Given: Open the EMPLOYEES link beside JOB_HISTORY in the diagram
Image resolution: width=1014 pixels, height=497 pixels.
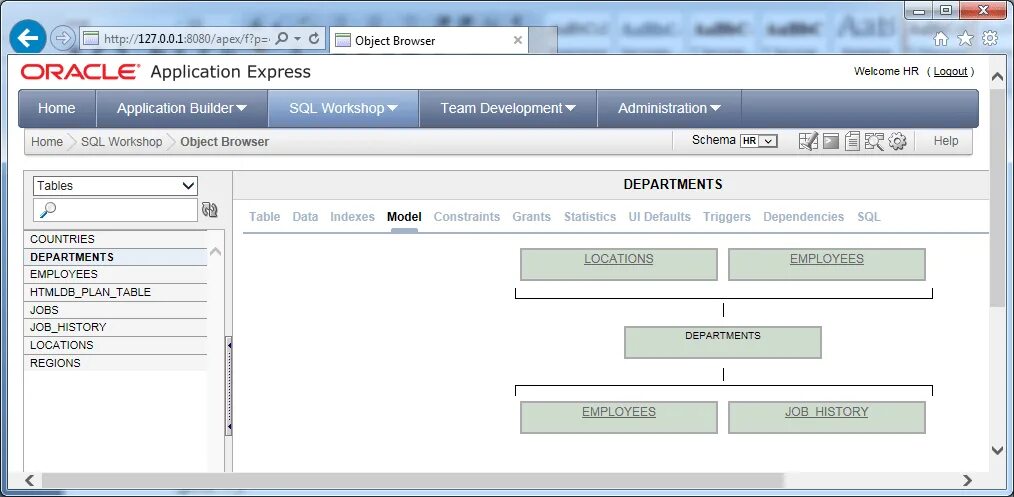Looking at the screenshot, I should tap(619, 412).
